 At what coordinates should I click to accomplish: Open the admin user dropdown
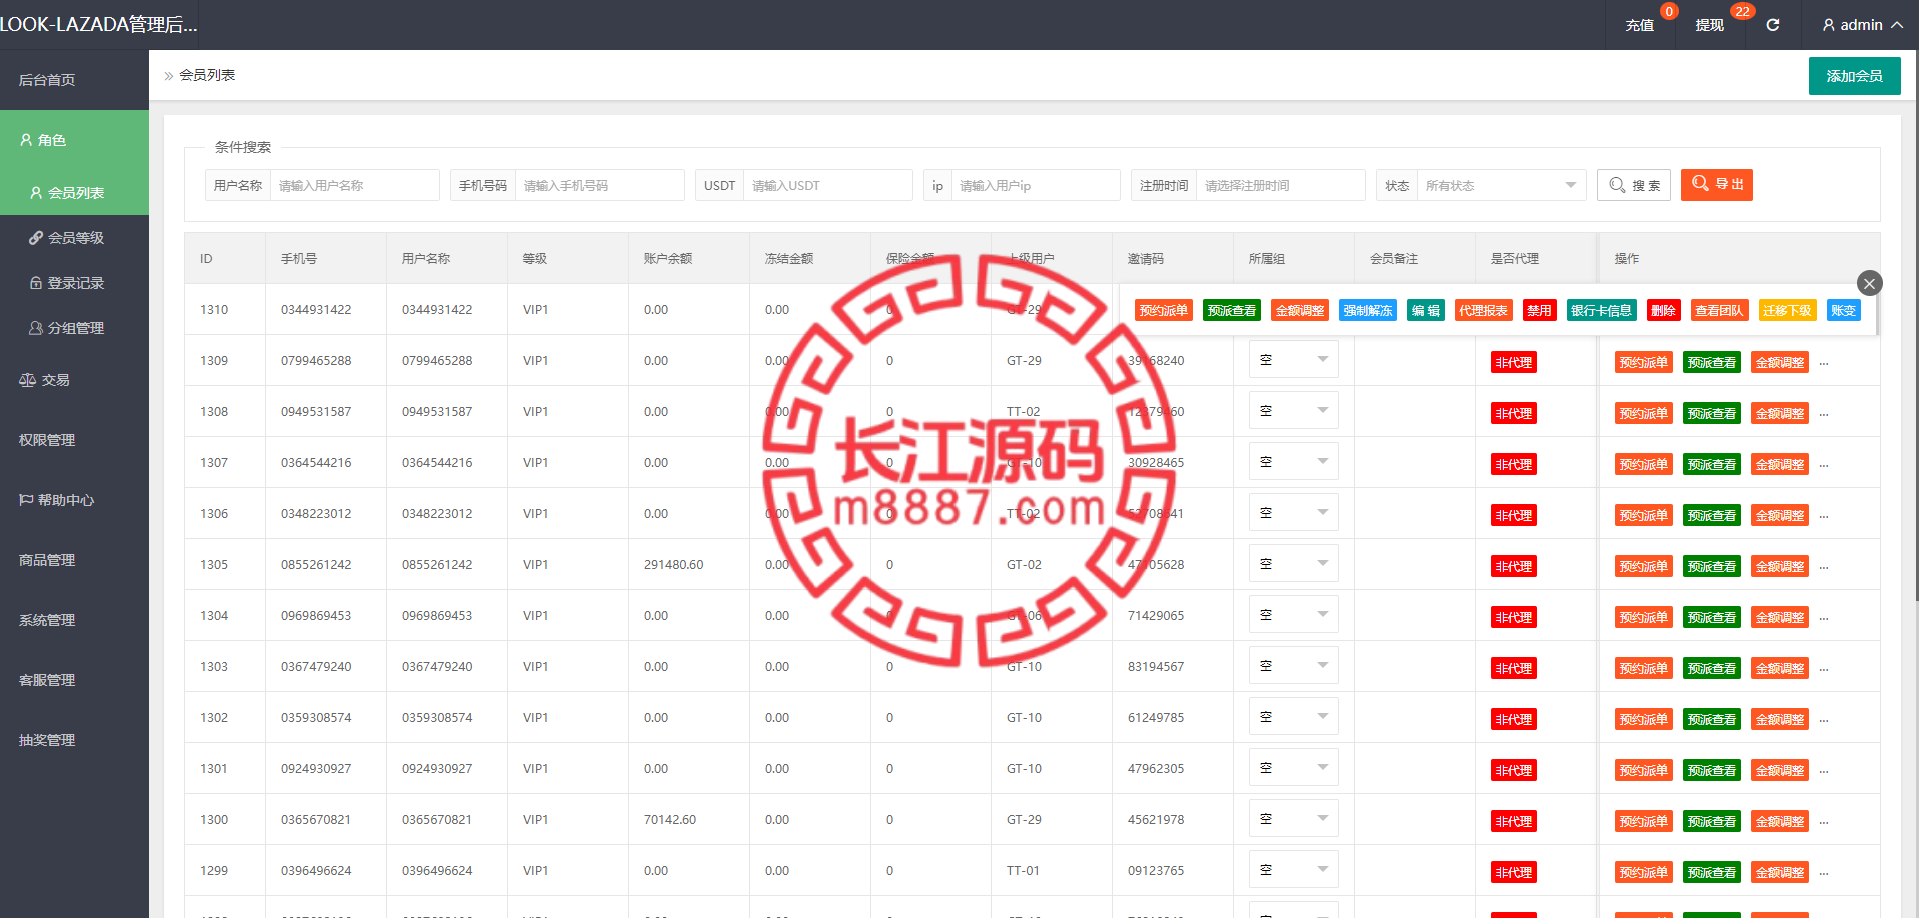tap(1862, 25)
